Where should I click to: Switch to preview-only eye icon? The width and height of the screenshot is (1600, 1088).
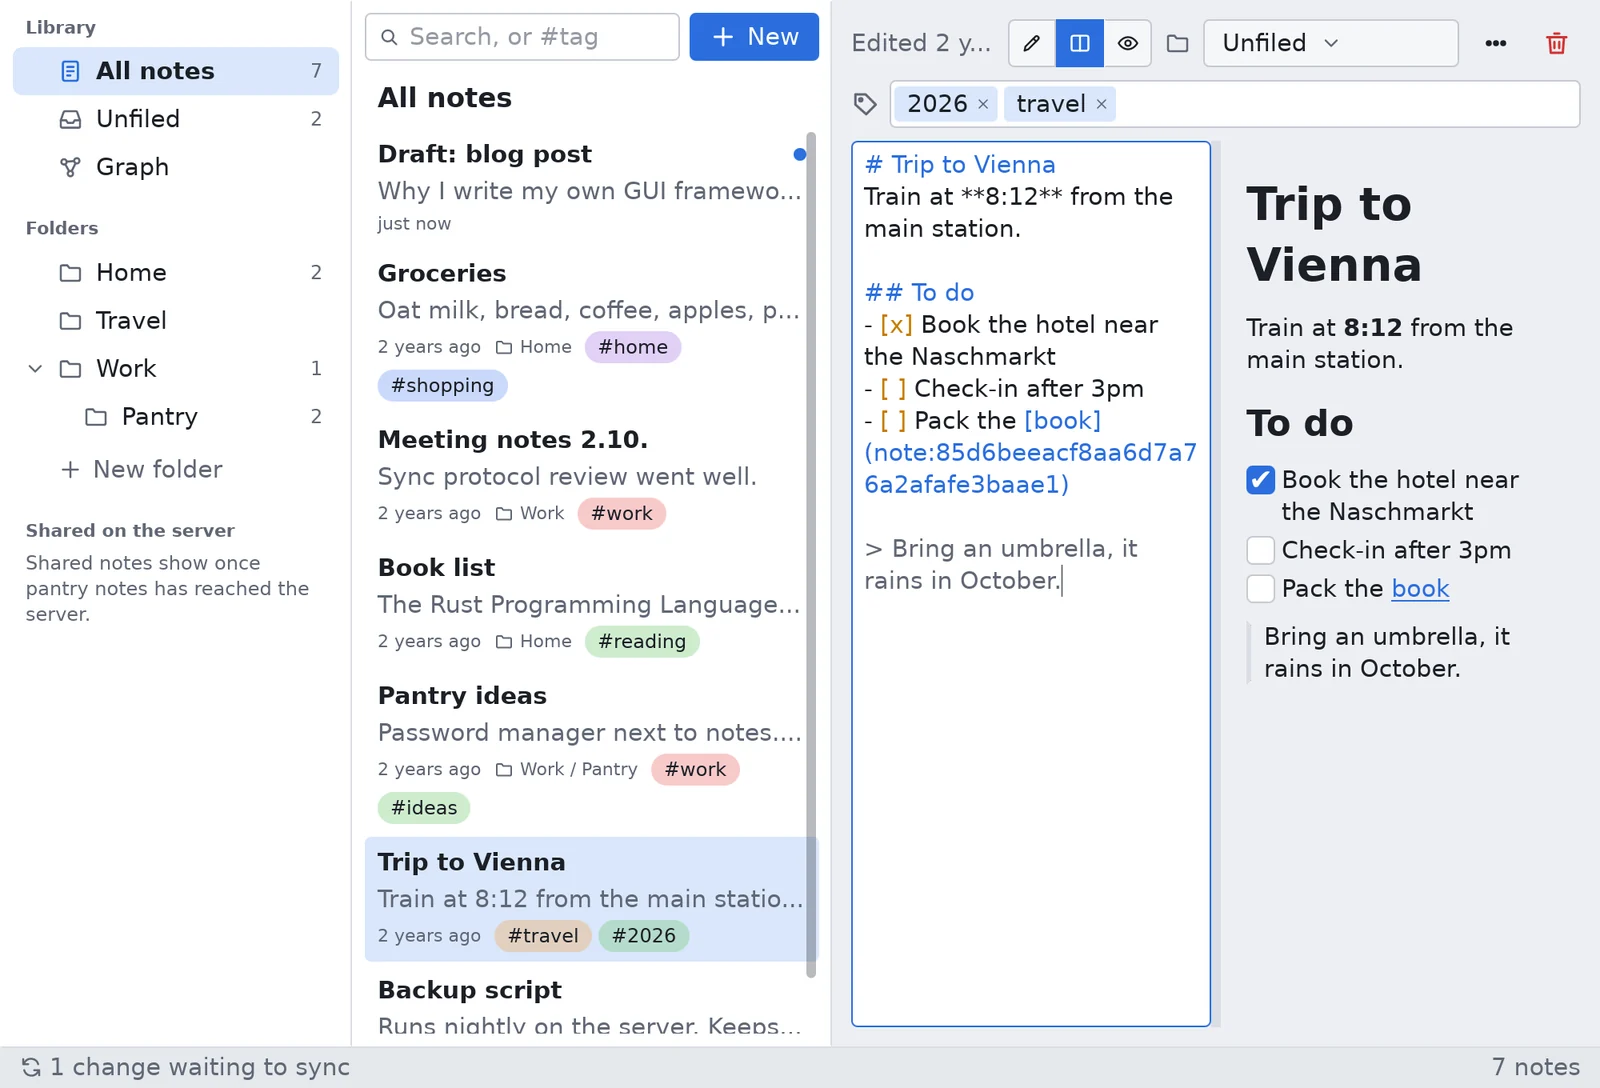[x=1128, y=43]
